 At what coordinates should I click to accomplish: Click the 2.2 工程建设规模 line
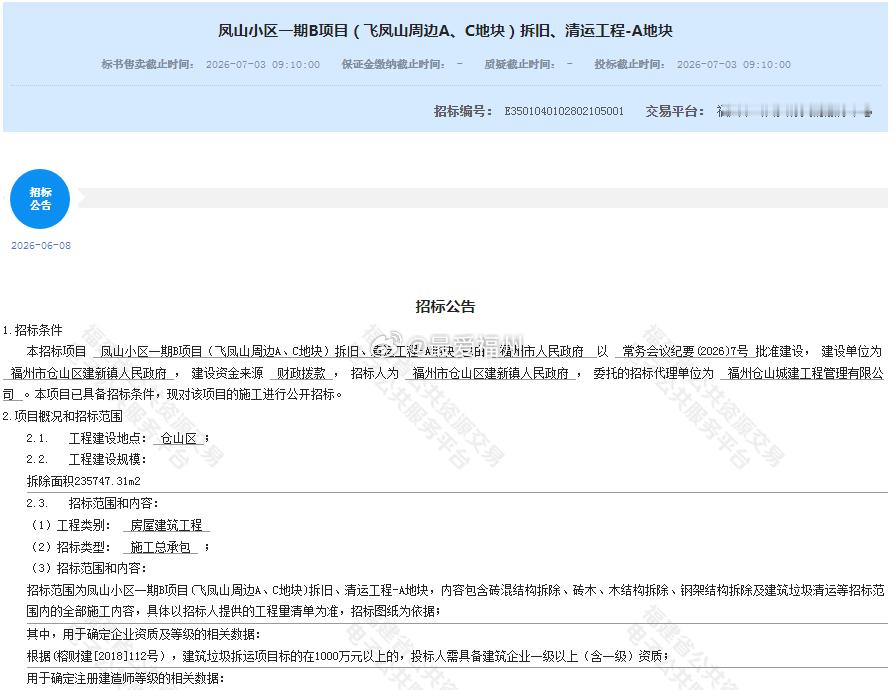(x=86, y=460)
